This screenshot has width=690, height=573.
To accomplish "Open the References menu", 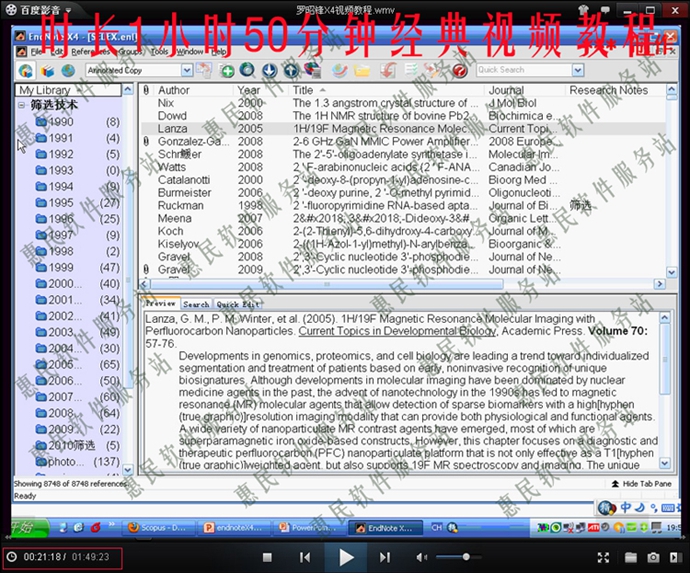I will tap(91, 52).
